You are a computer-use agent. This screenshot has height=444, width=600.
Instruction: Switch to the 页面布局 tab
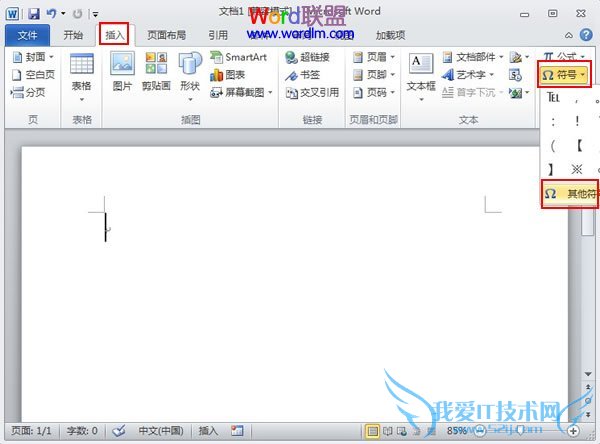pyautogui.click(x=166, y=35)
